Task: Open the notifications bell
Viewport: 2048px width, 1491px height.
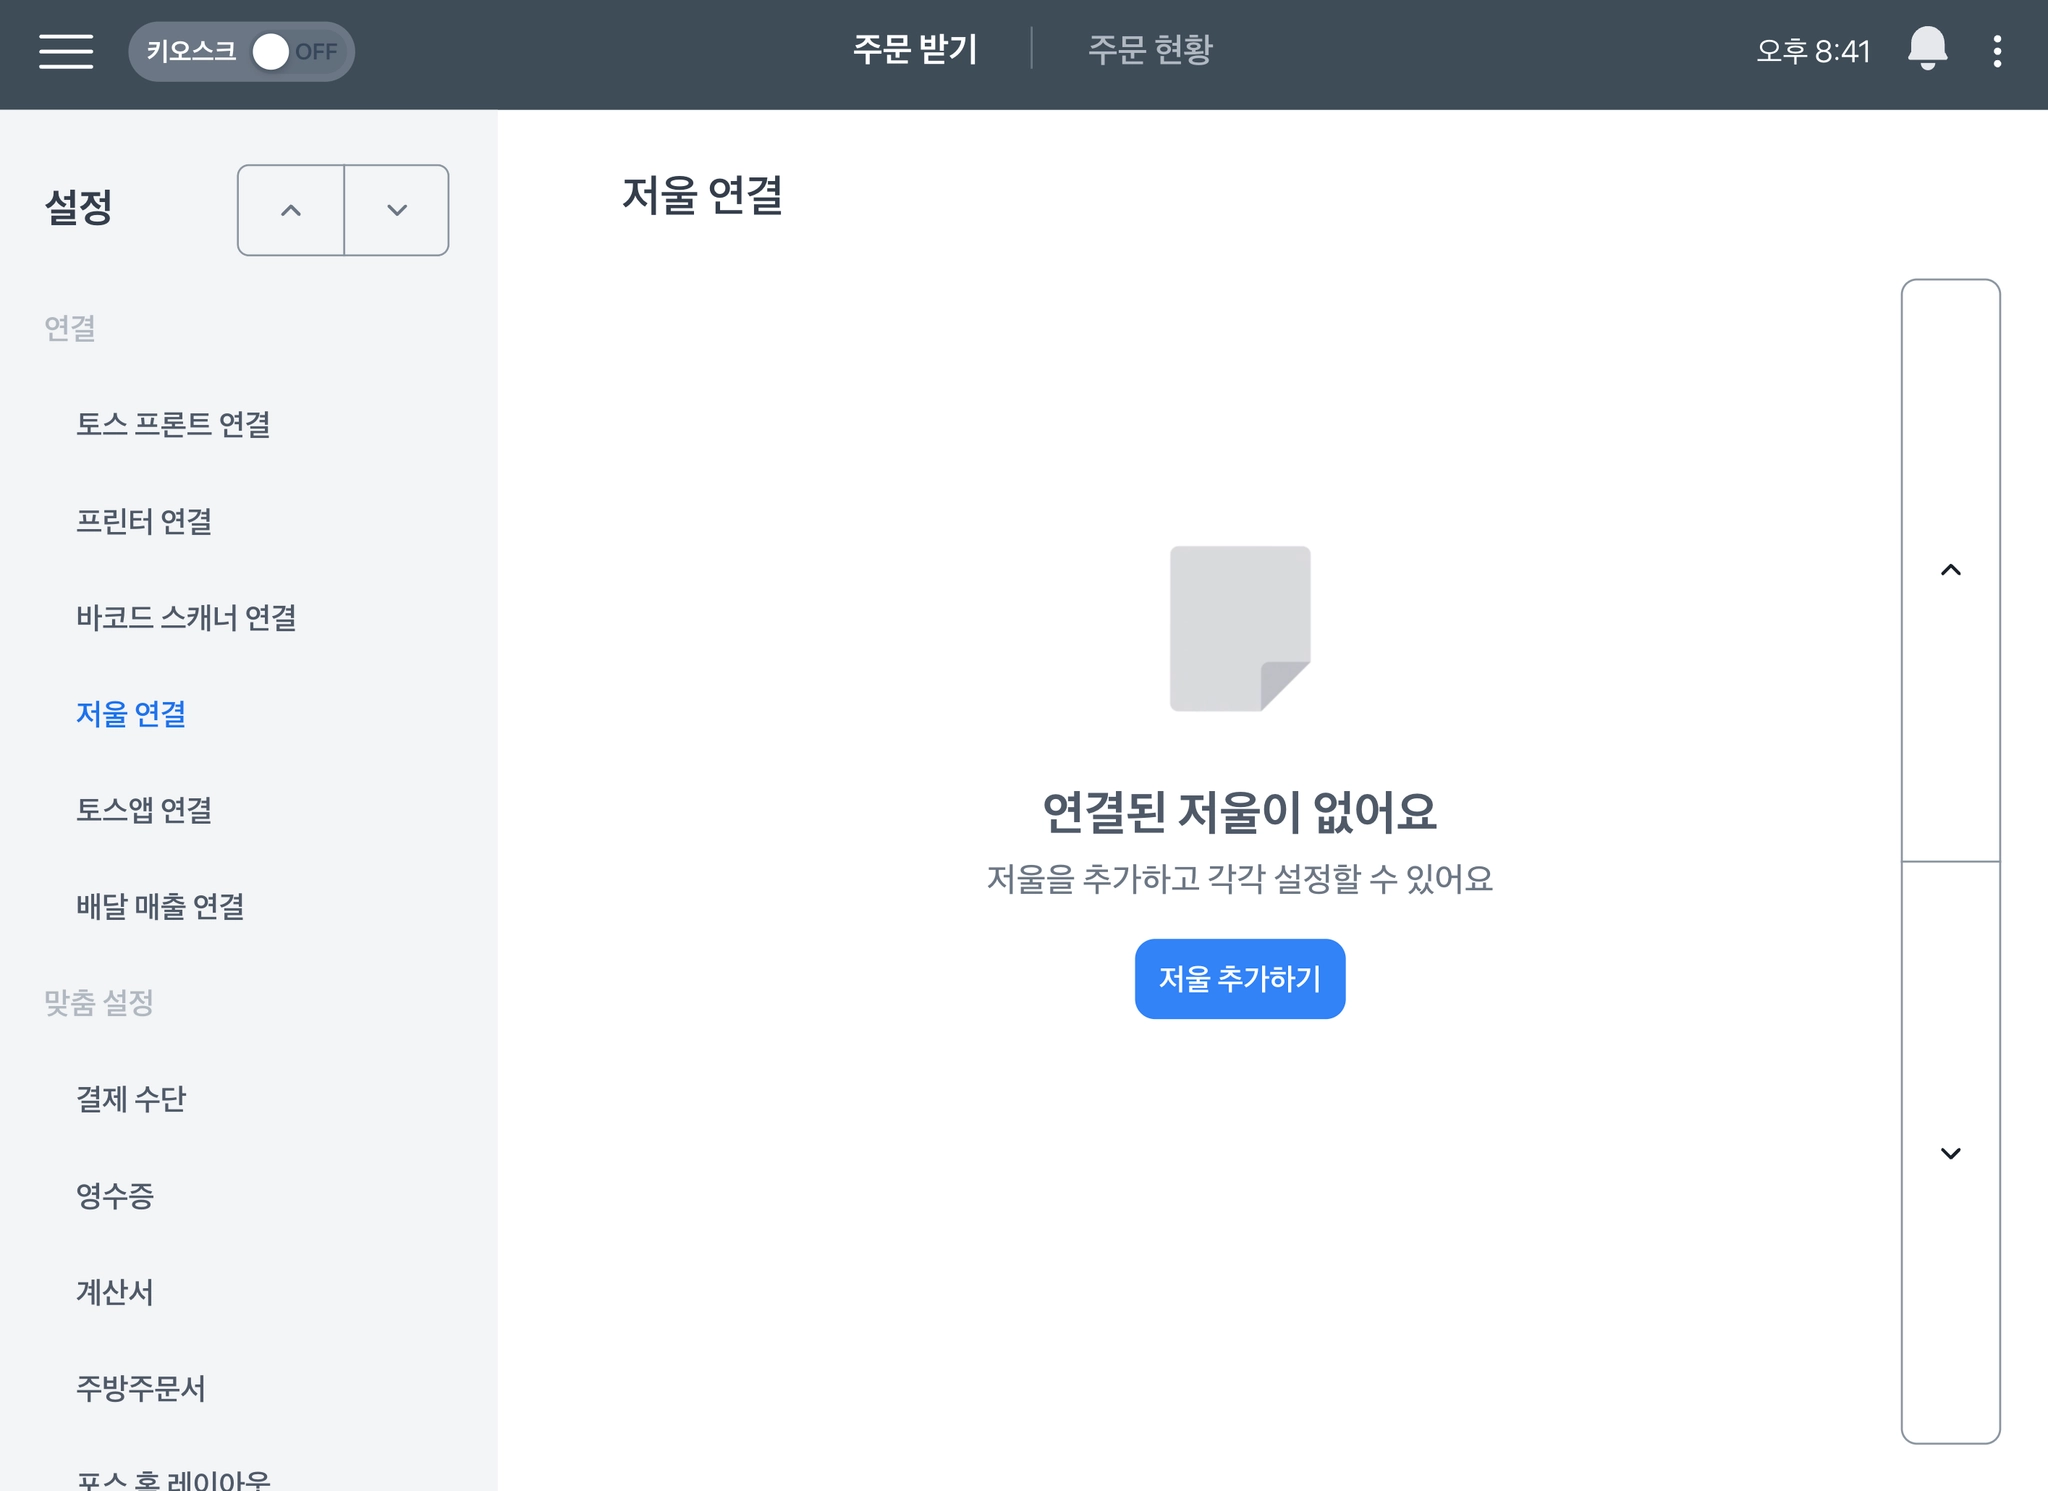Action: pyautogui.click(x=1927, y=49)
